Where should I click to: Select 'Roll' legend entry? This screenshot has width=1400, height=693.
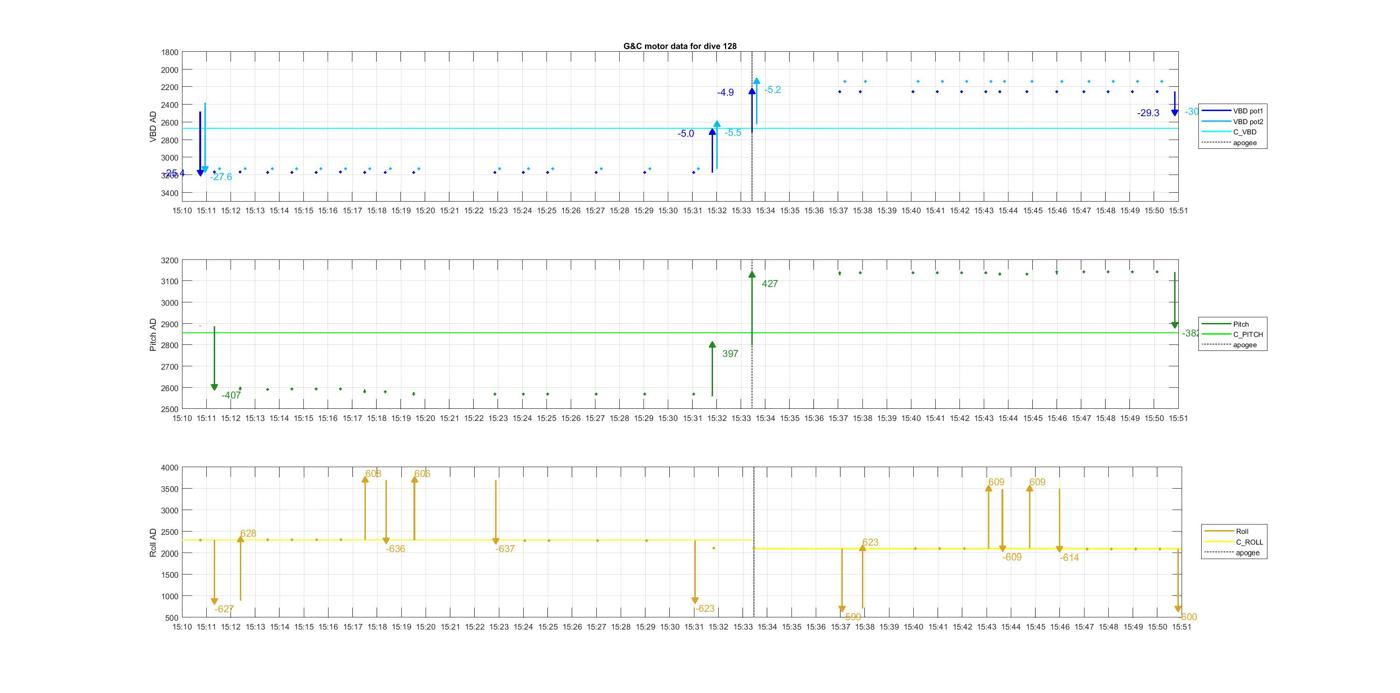[1243, 531]
